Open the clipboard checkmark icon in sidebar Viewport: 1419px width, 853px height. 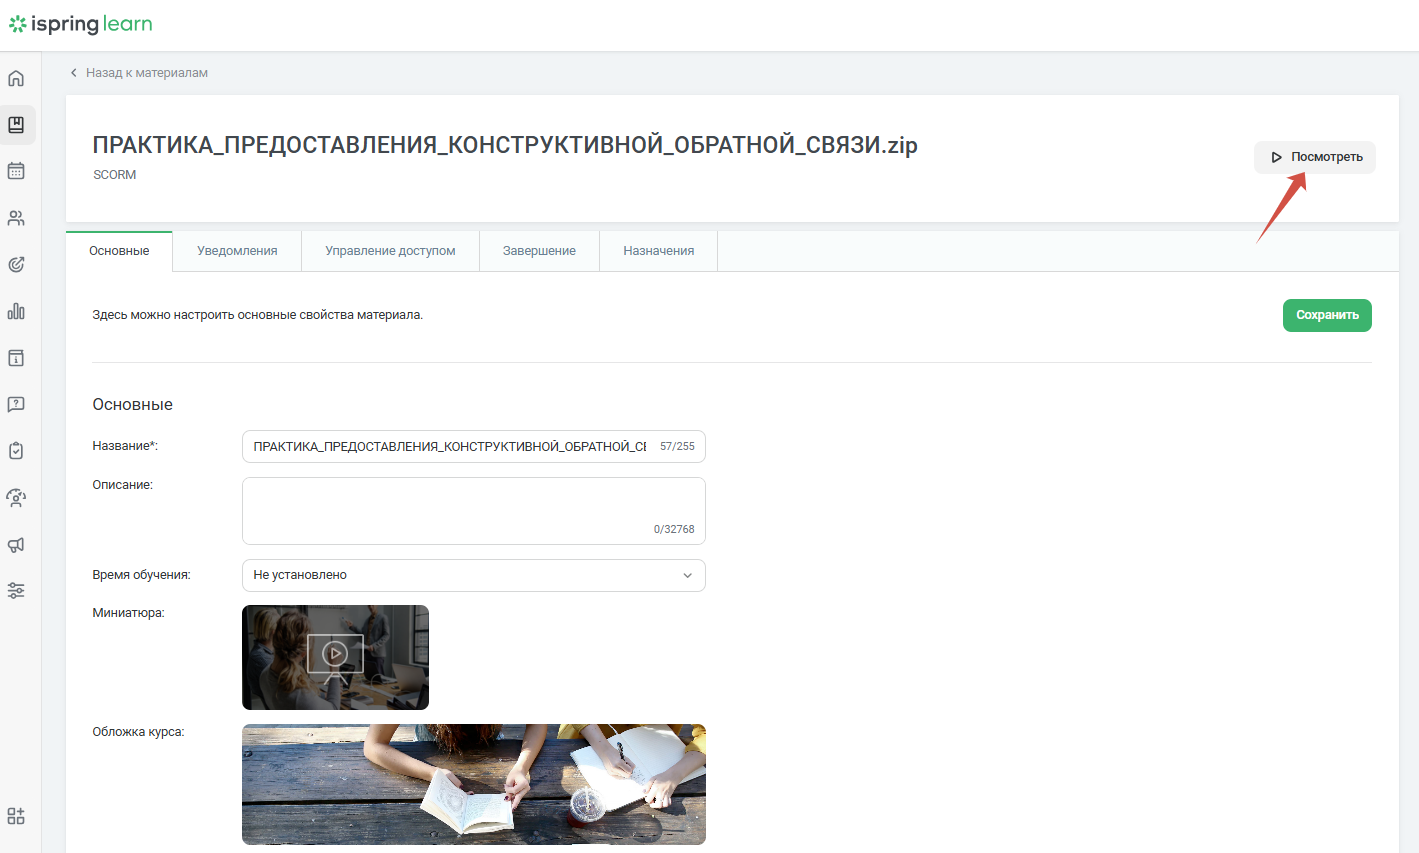click(x=16, y=451)
